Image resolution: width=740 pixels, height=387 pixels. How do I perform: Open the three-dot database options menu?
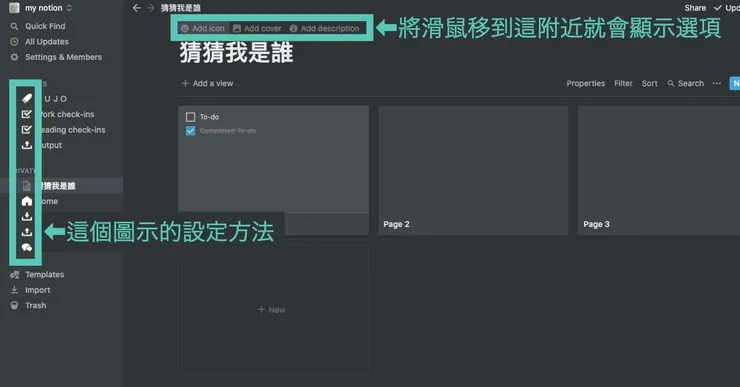click(x=717, y=83)
